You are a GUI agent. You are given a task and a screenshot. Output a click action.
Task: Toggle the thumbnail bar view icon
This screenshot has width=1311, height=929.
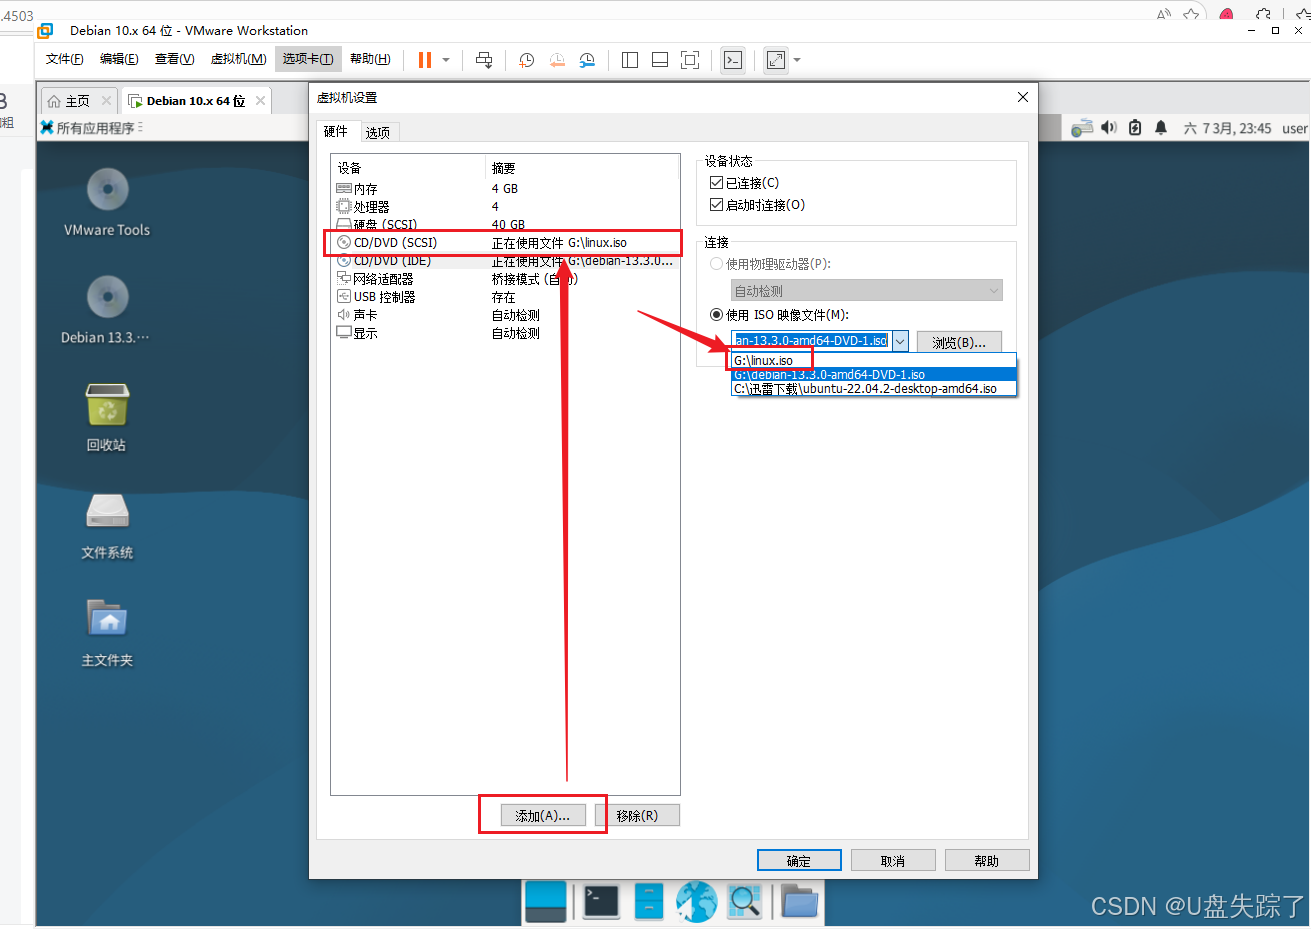tap(660, 60)
